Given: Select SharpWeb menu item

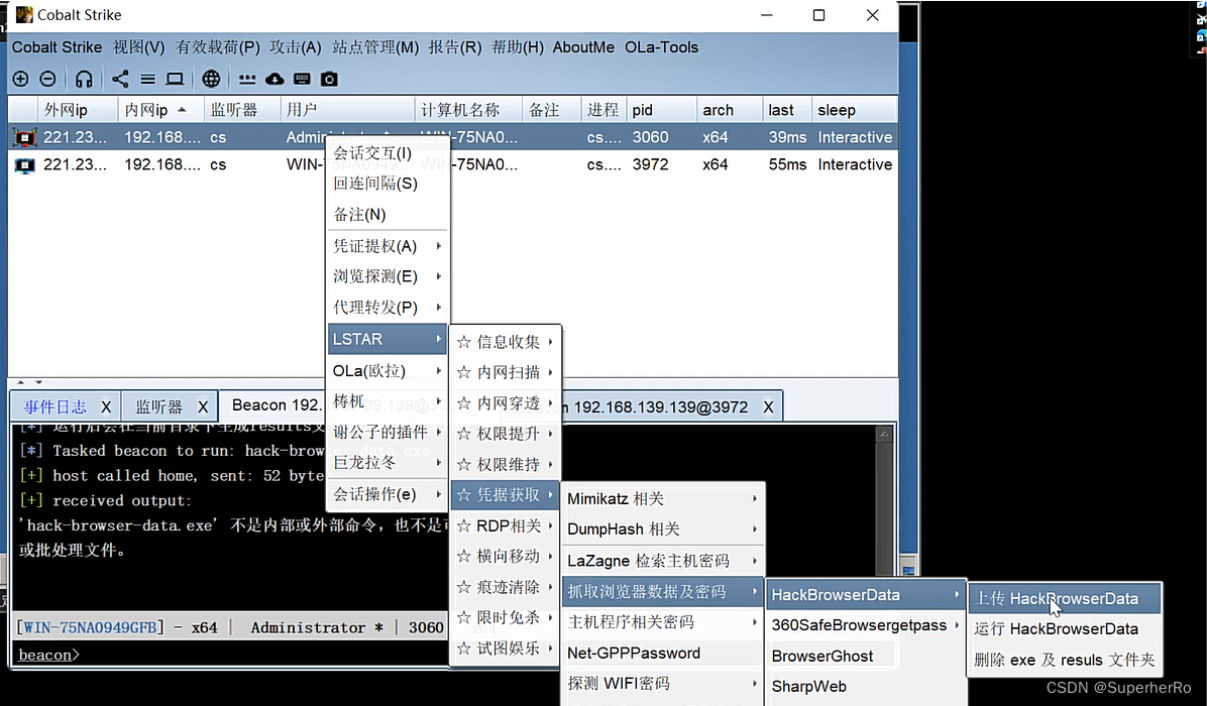Looking at the screenshot, I should 866,687.
